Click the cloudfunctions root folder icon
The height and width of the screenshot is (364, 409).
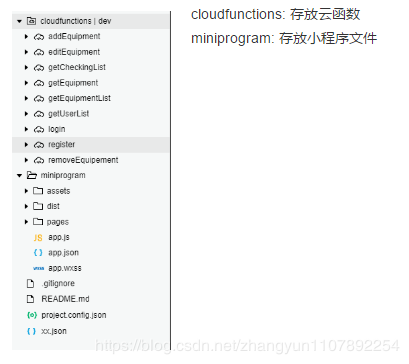pyautogui.click(x=31, y=21)
